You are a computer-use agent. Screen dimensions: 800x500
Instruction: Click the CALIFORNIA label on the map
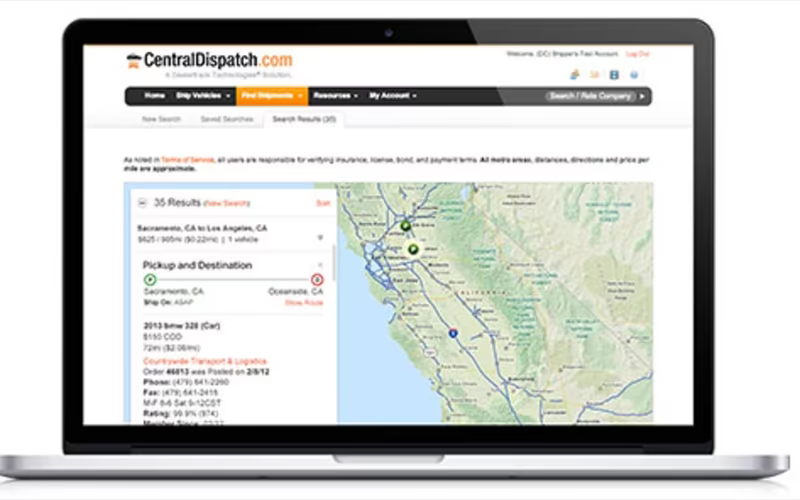pyautogui.click(x=481, y=293)
